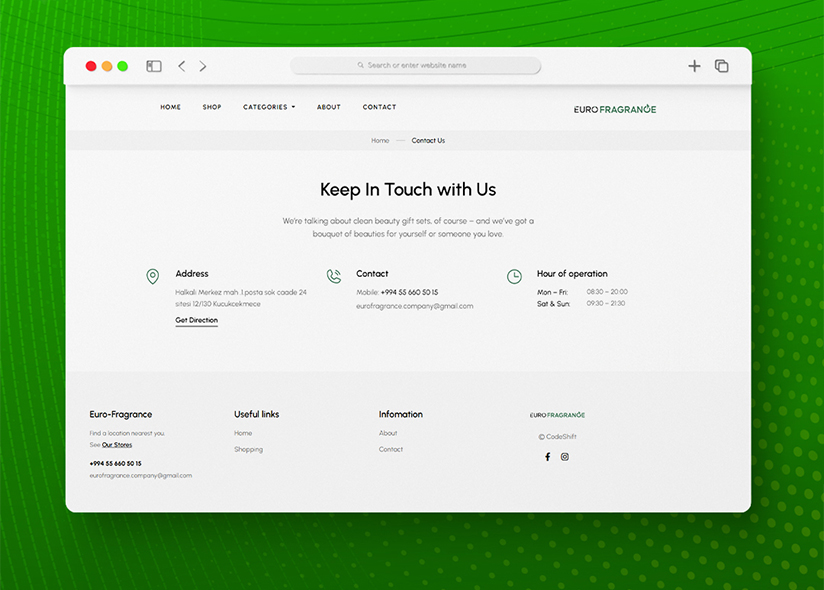
Task: Click the Halkali Merkez mah street address text
Action: (241, 298)
